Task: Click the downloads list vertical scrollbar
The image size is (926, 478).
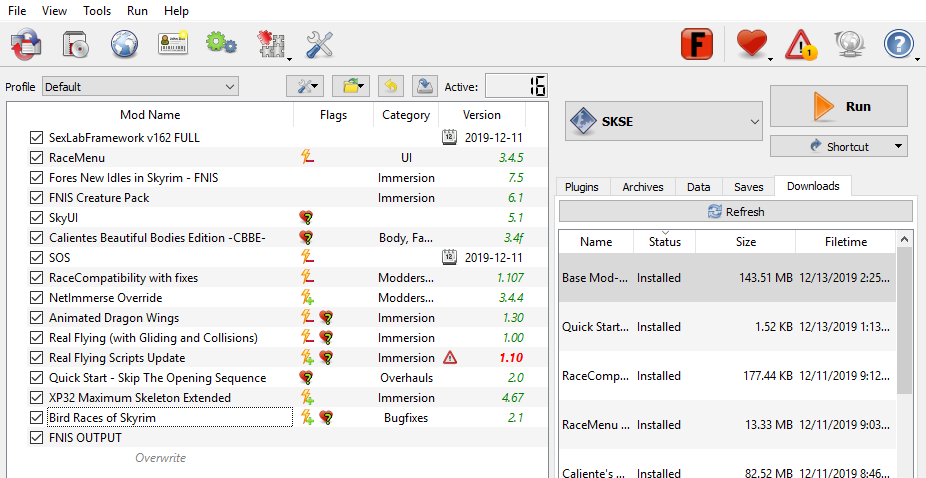Action: coord(904,319)
